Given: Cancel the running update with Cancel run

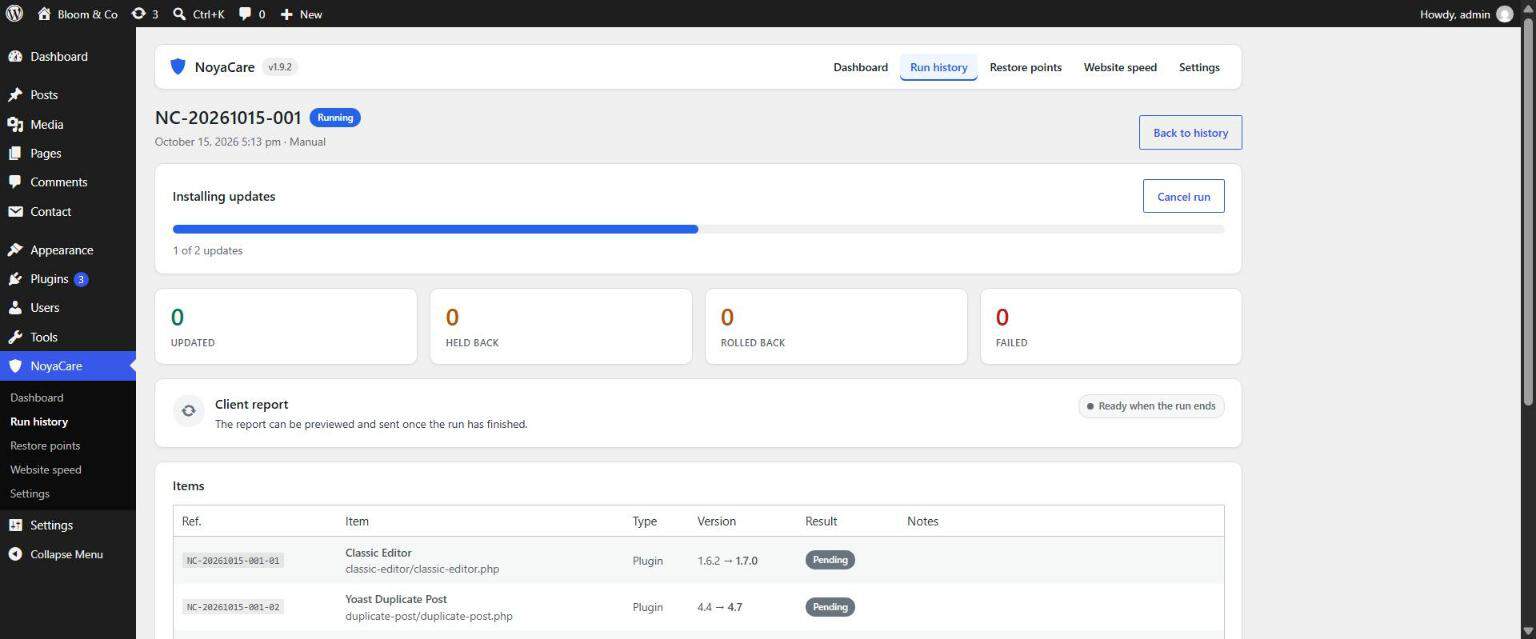Looking at the screenshot, I should pos(1183,196).
